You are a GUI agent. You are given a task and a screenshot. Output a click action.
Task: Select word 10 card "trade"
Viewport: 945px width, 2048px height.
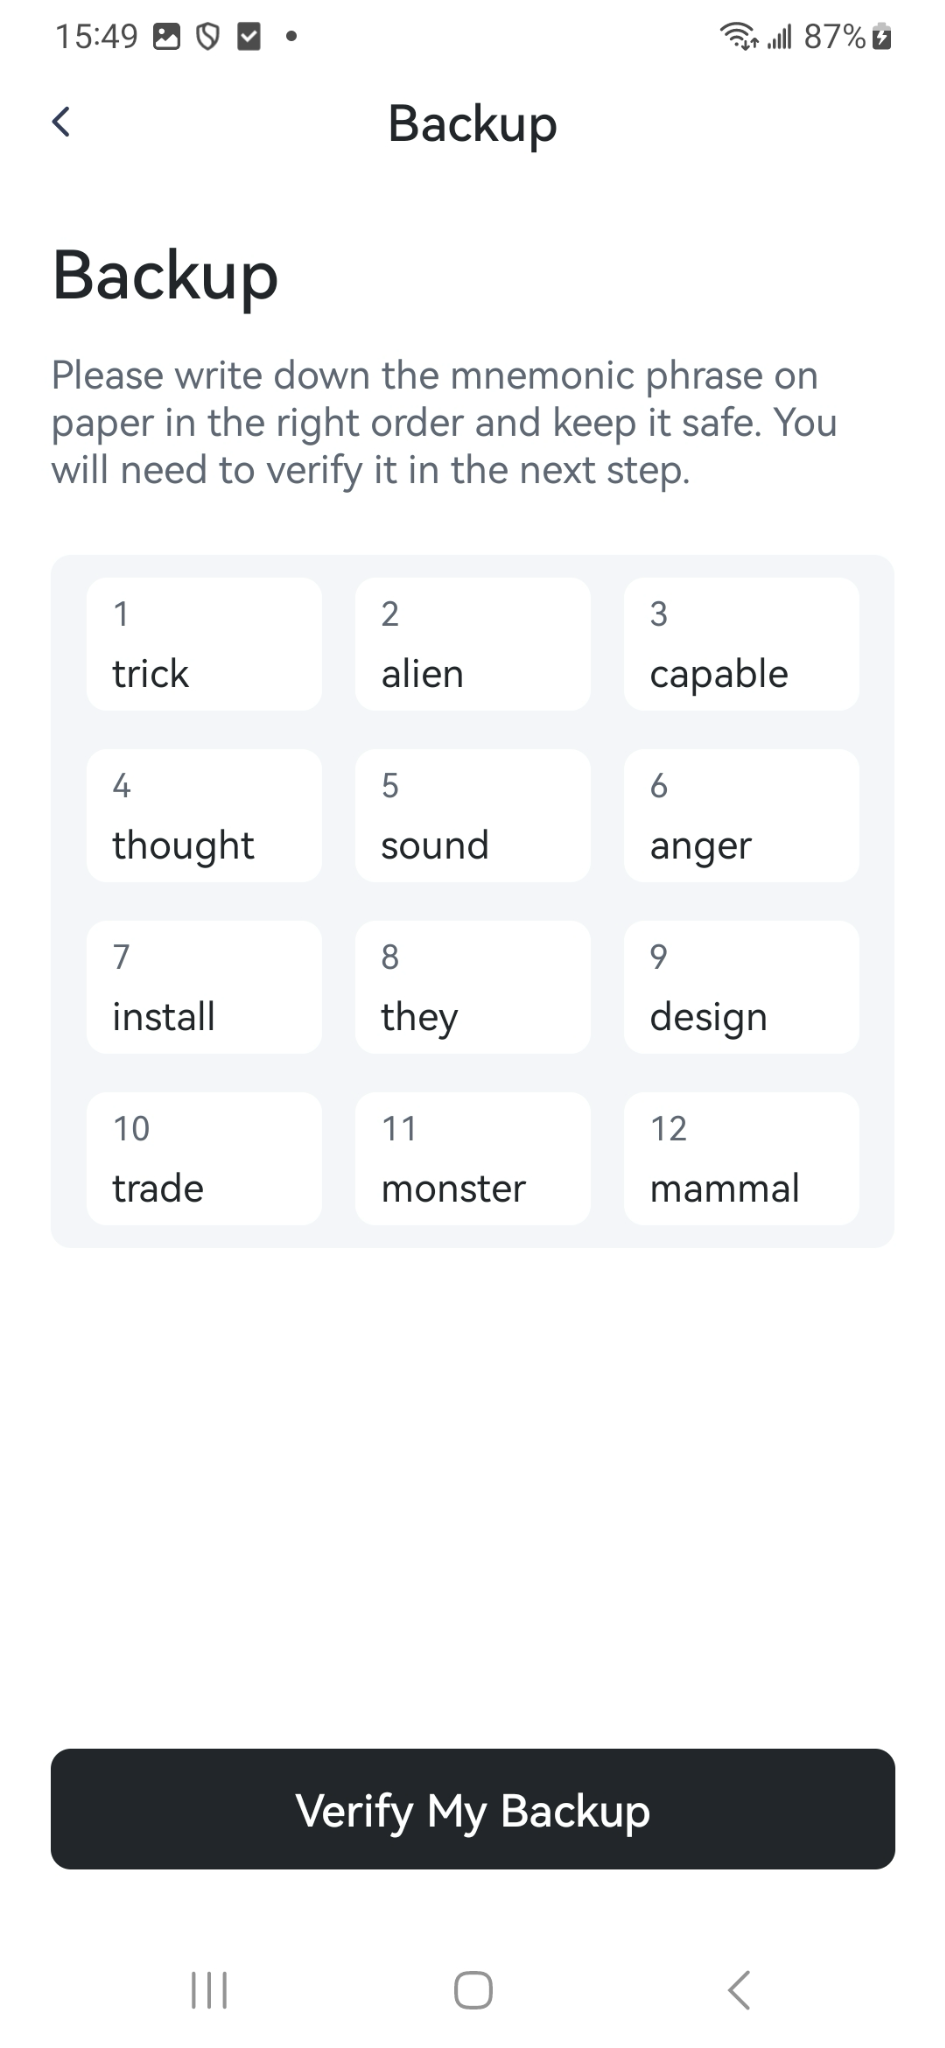pyautogui.click(x=204, y=1158)
